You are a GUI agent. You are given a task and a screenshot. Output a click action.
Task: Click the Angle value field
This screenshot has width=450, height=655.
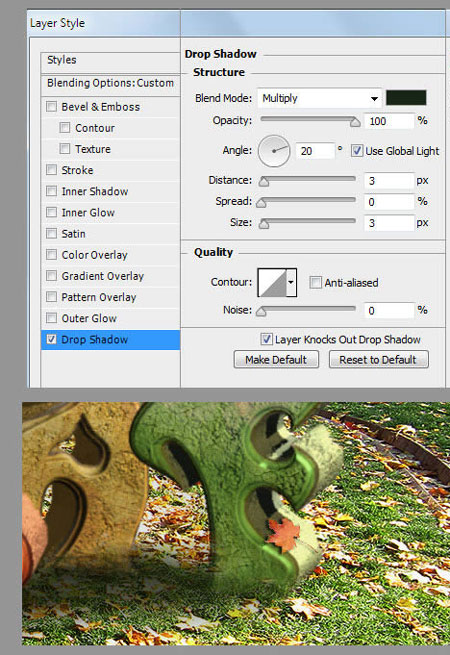click(315, 151)
